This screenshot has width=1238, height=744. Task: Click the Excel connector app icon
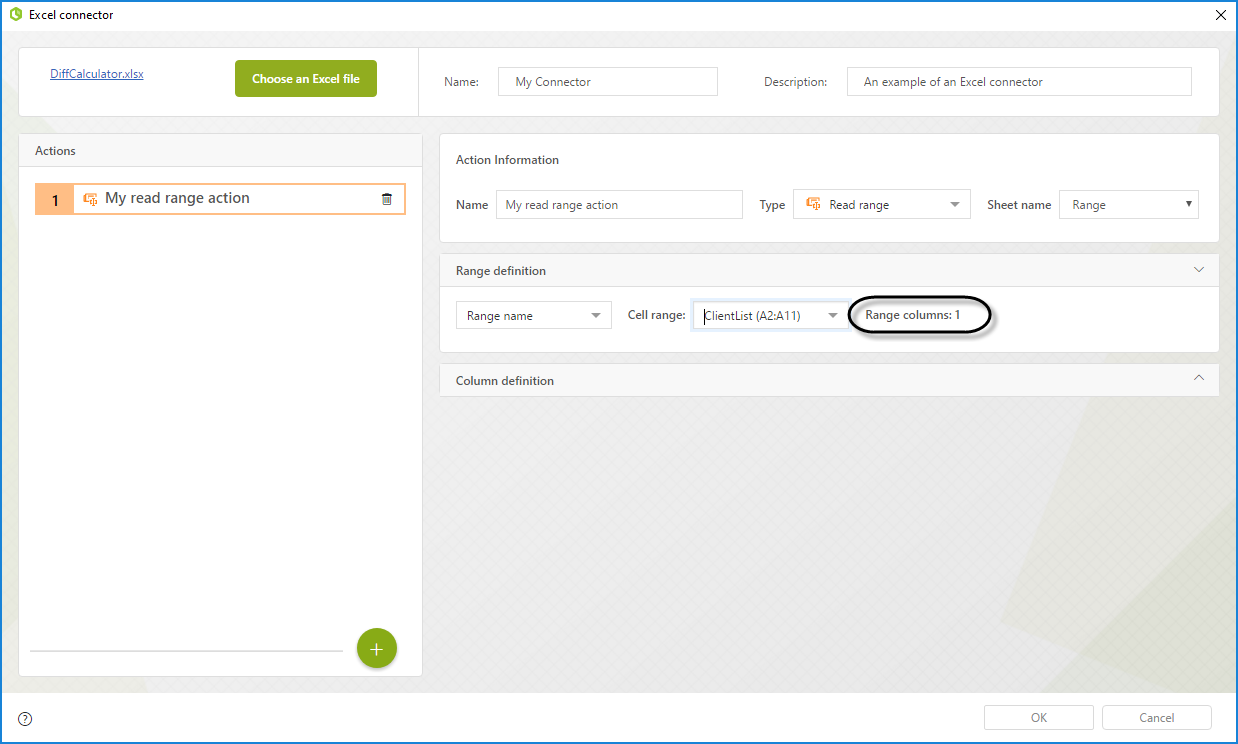coord(15,15)
